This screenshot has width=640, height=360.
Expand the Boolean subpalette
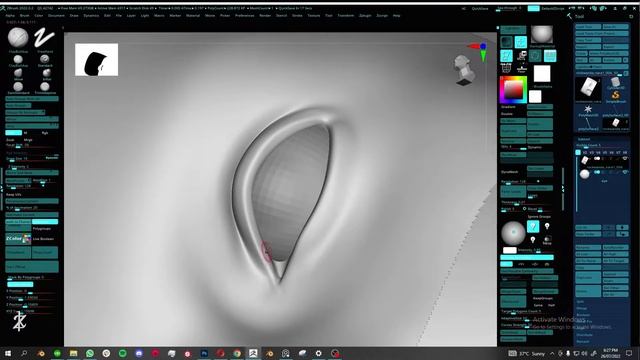click(x=583, y=315)
